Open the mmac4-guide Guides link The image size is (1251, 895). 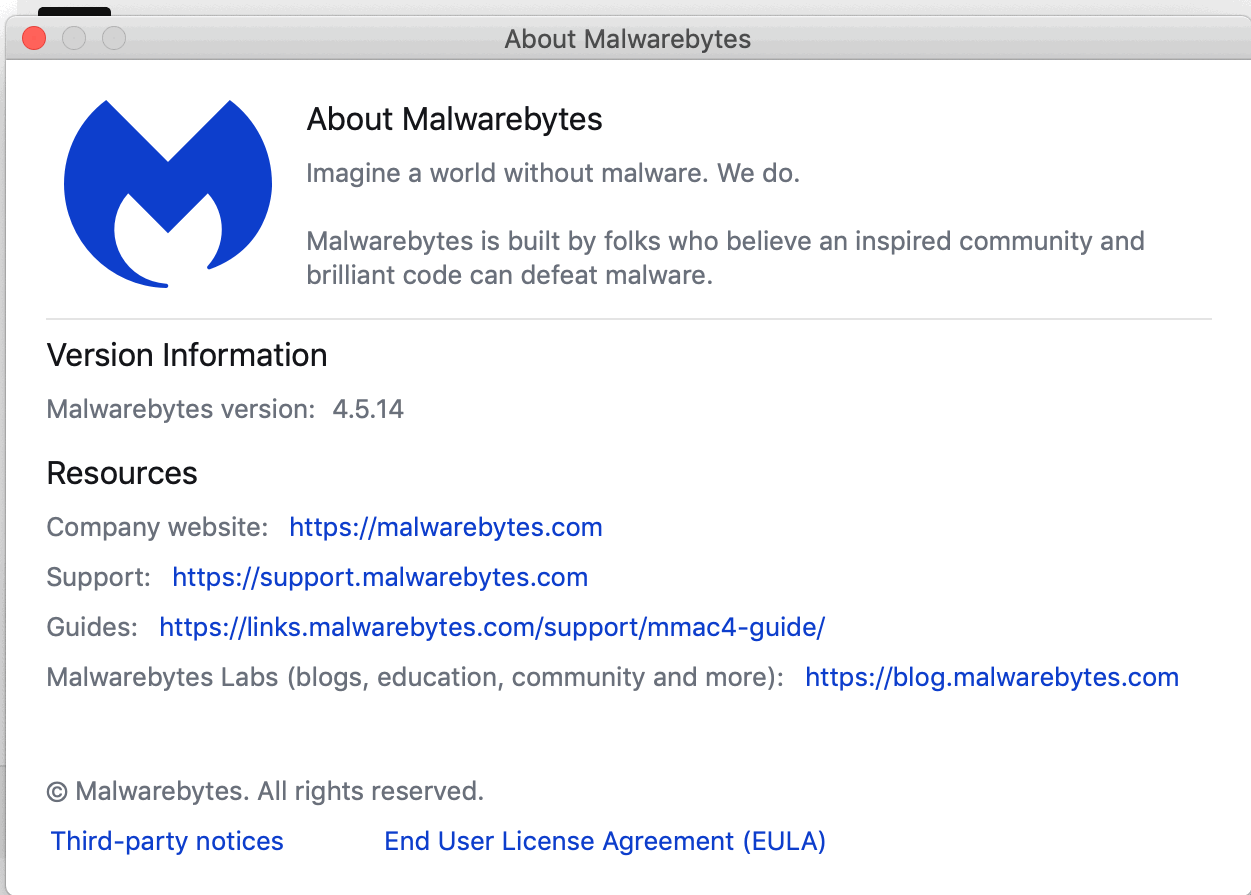pyautogui.click(x=492, y=627)
